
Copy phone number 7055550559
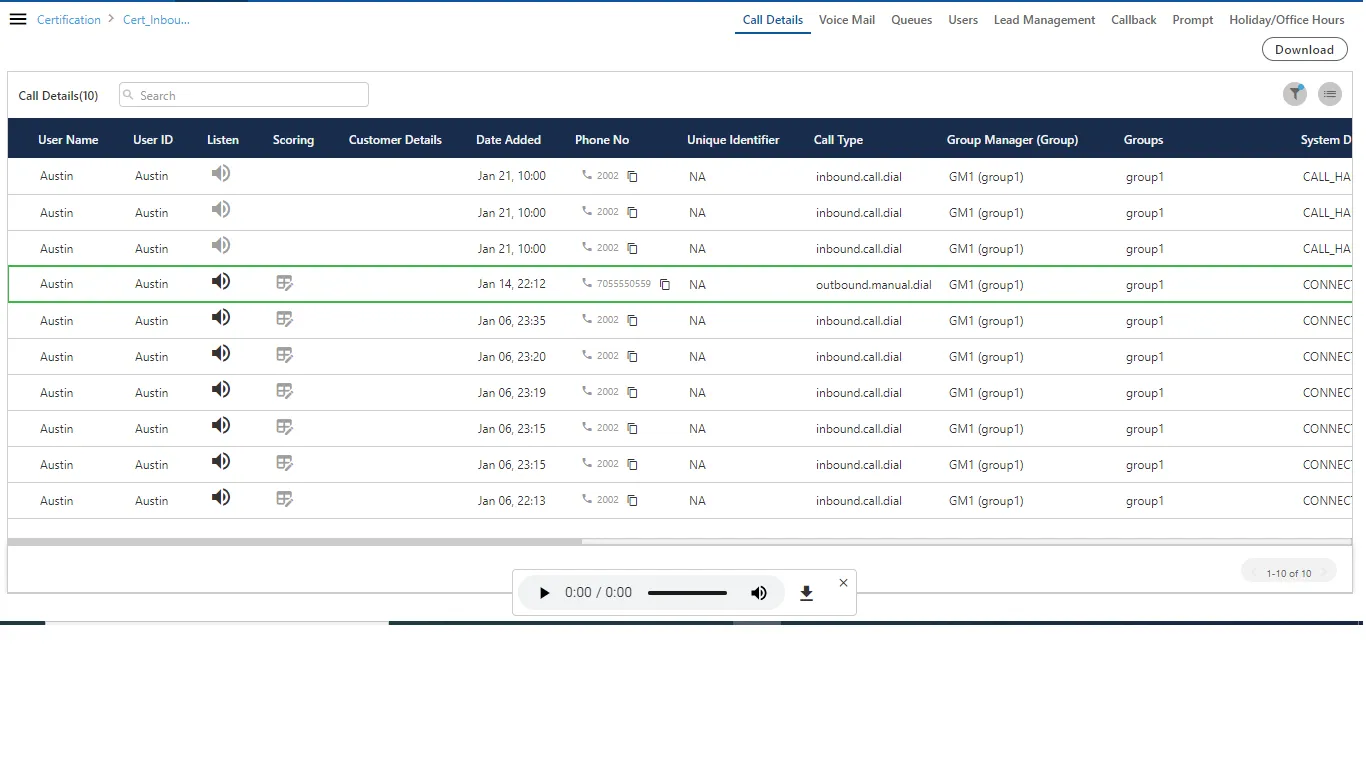[x=664, y=285]
